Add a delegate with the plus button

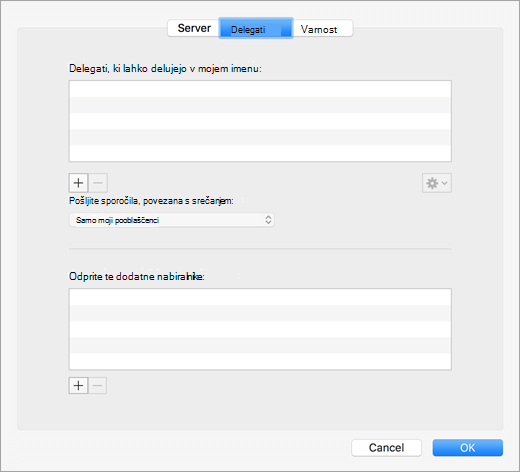click(x=78, y=183)
